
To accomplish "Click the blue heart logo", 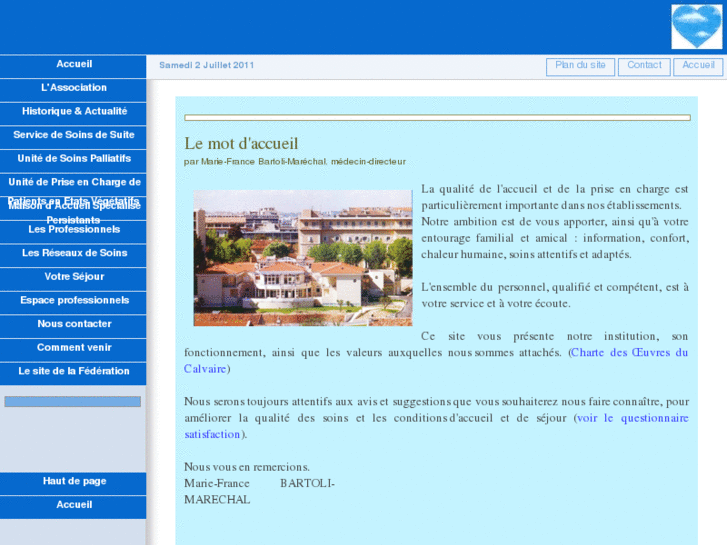I will [696, 26].
